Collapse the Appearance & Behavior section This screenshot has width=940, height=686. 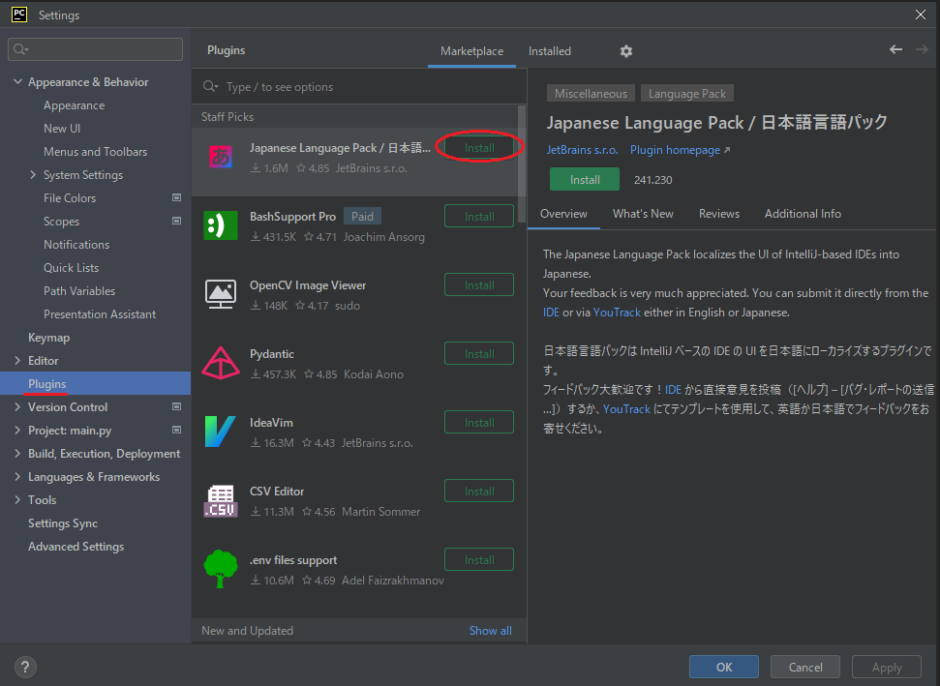pos(17,81)
